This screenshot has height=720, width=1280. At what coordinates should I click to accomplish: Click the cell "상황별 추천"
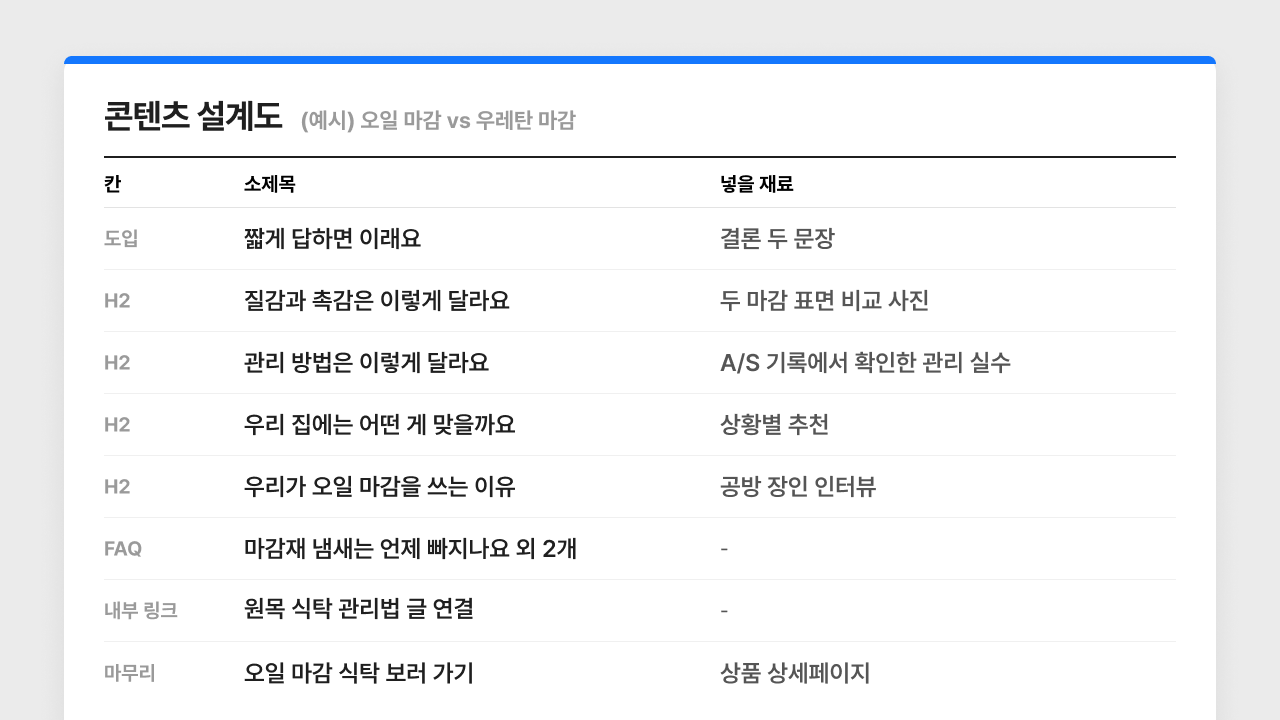coord(774,425)
